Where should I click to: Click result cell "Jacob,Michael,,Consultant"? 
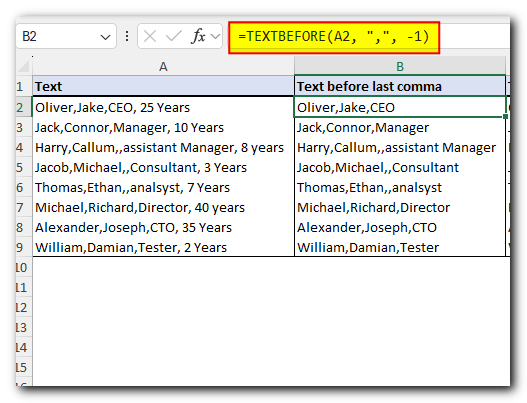pyautogui.click(x=400, y=167)
